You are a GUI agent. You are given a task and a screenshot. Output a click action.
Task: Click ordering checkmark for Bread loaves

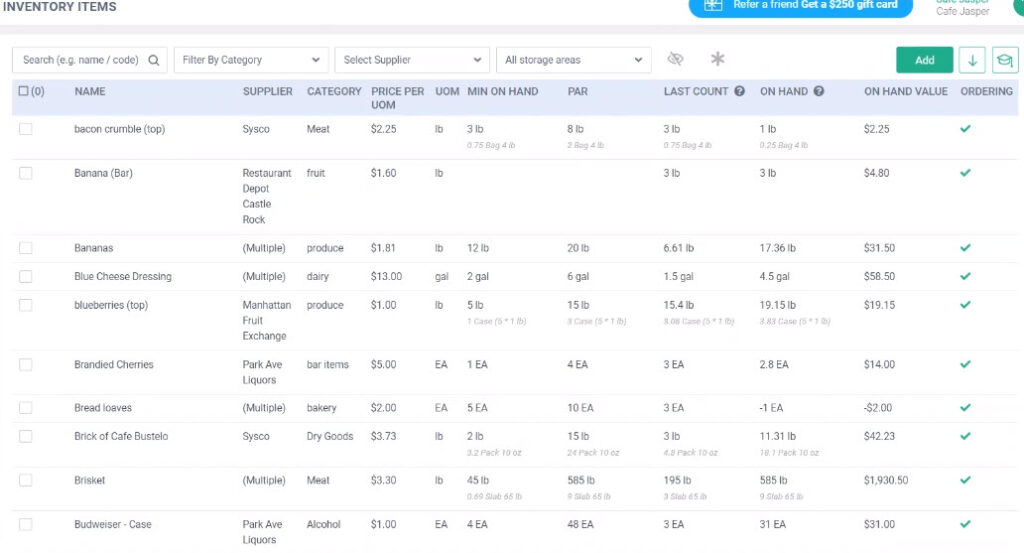[x=965, y=407]
